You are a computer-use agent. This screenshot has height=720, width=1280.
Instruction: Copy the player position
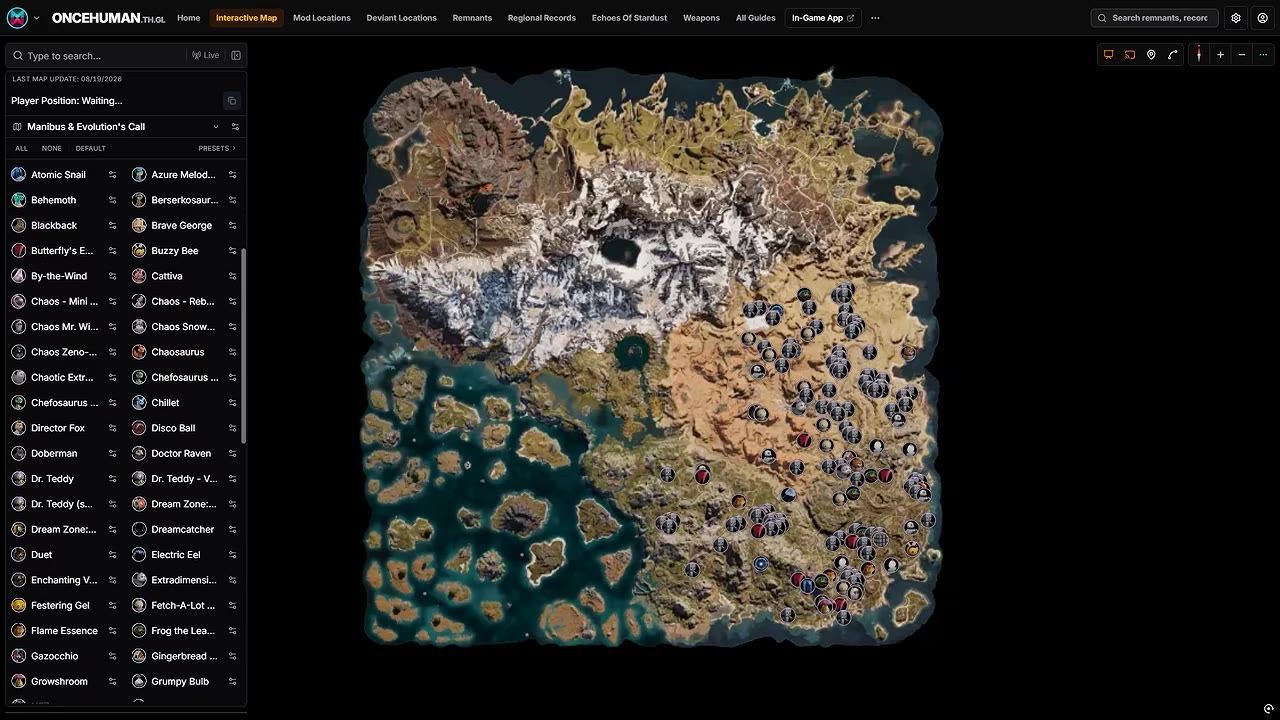pos(232,101)
